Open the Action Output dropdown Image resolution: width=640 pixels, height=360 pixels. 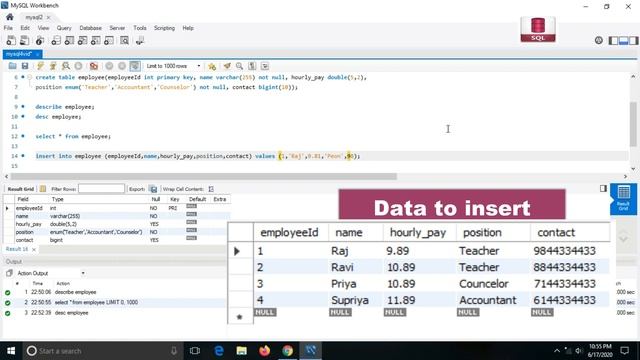click(x=83, y=273)
